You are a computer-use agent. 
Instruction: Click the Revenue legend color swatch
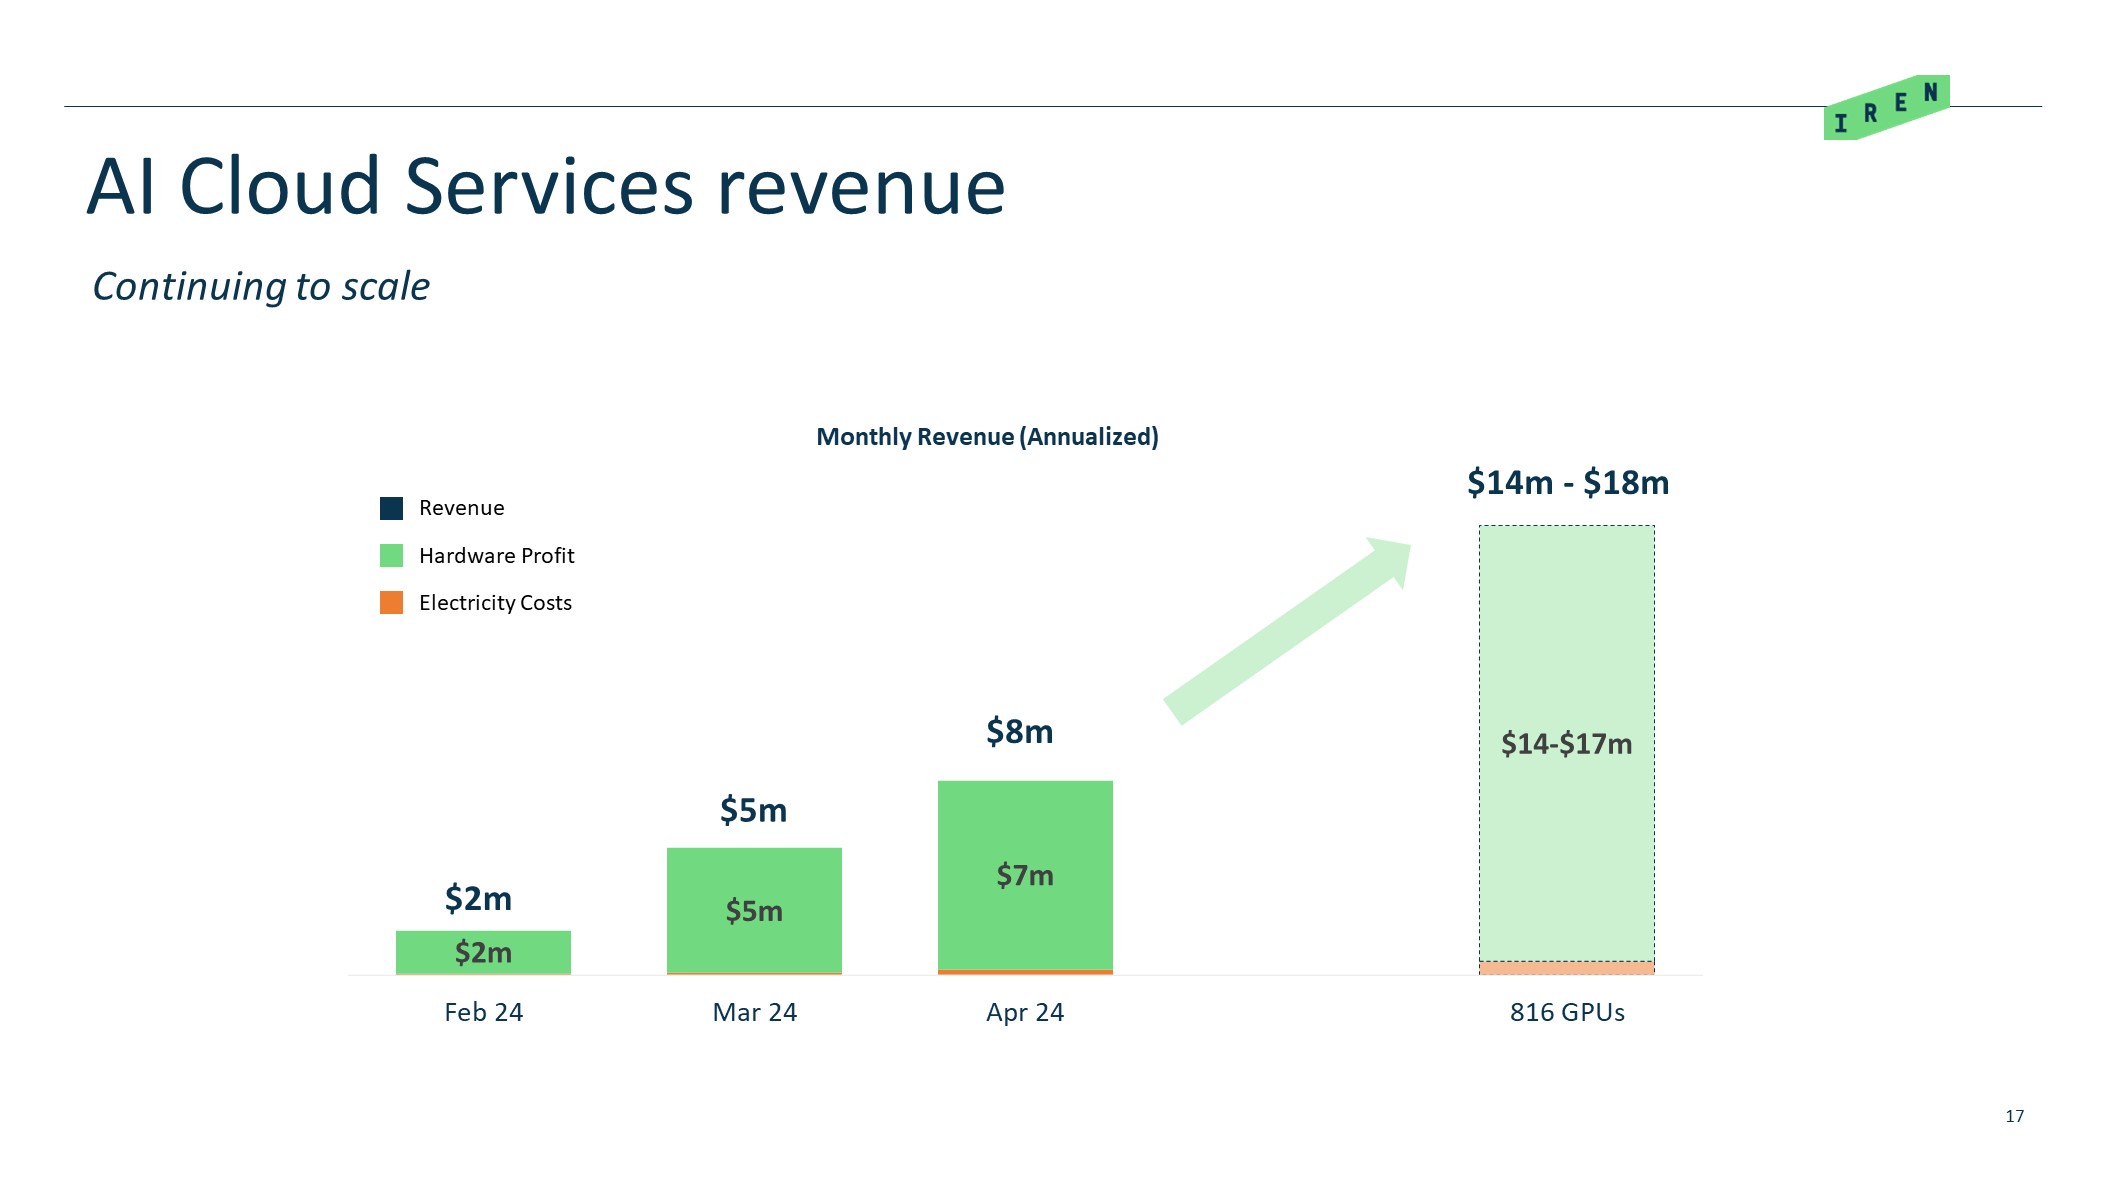391,508
